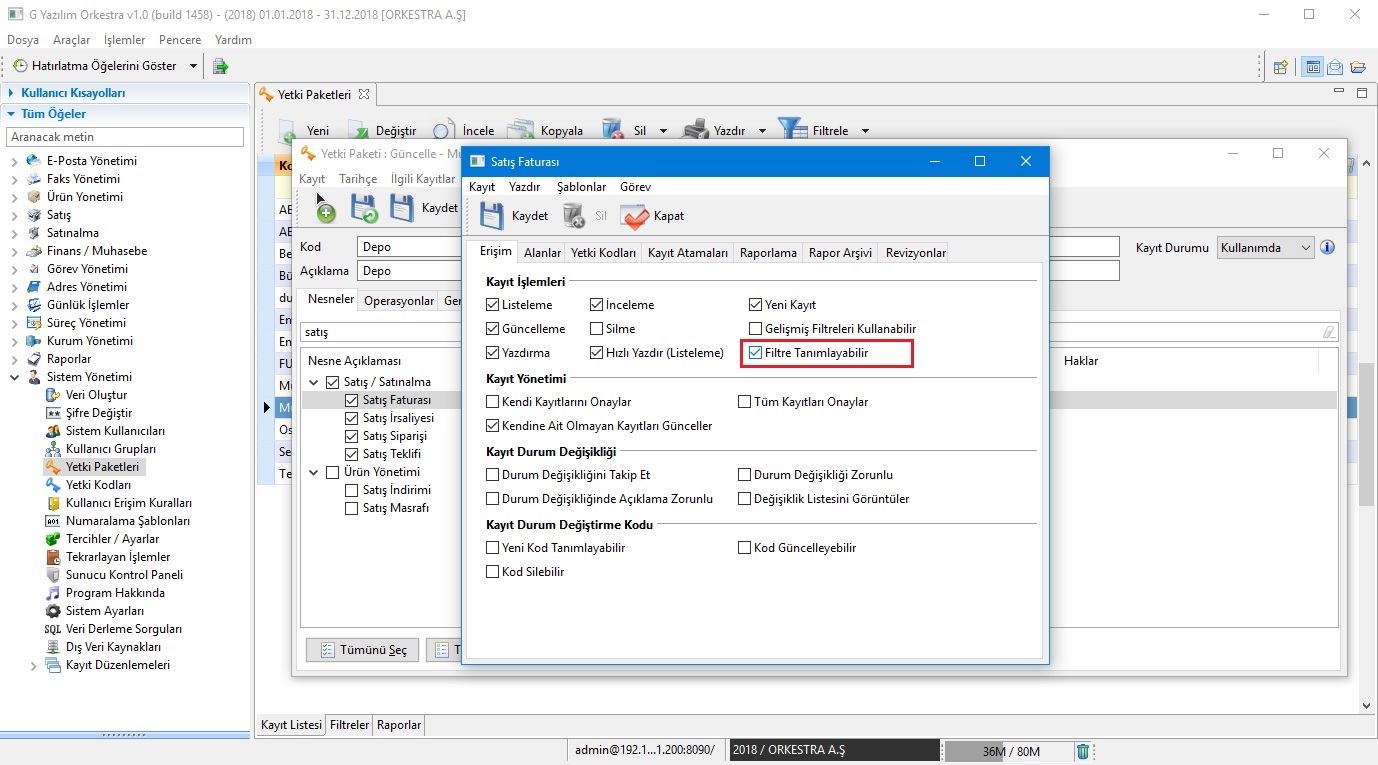
Task: Click the Yeni toolbar icon in Yetki Paketleri
Action: tap(287, 131)
